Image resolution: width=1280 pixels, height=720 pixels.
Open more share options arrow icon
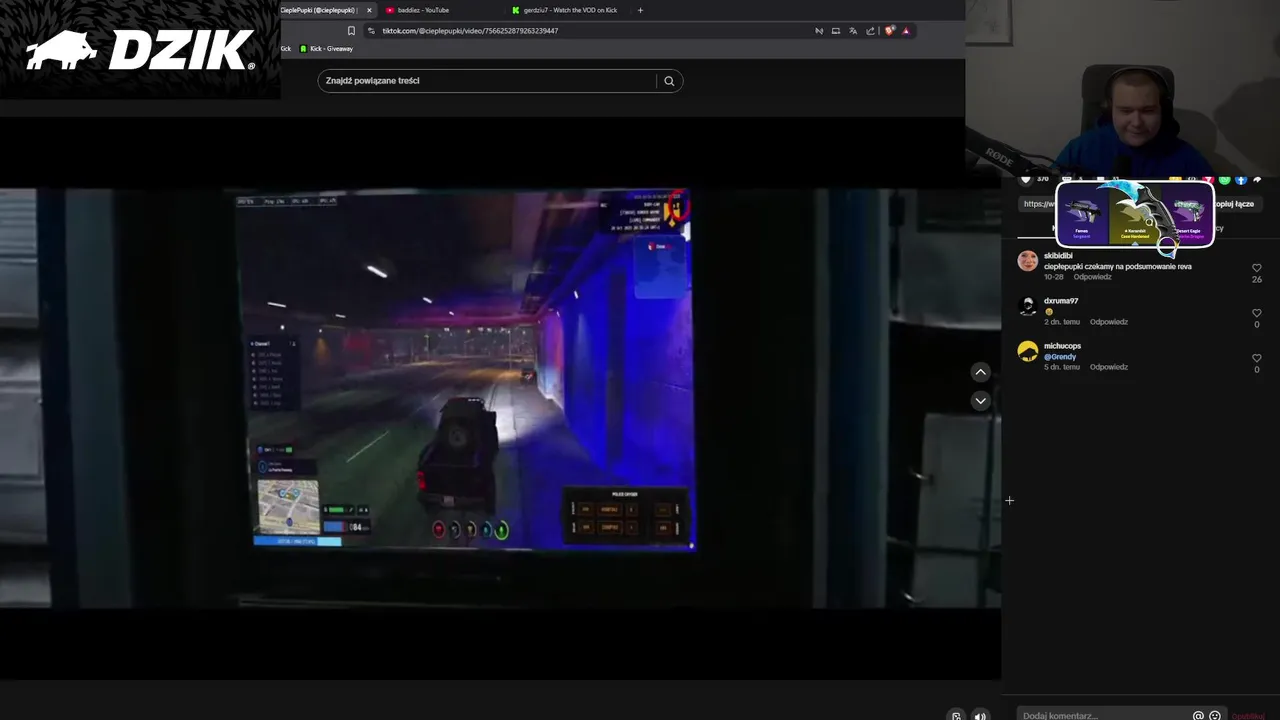[x=1257, y=180]
